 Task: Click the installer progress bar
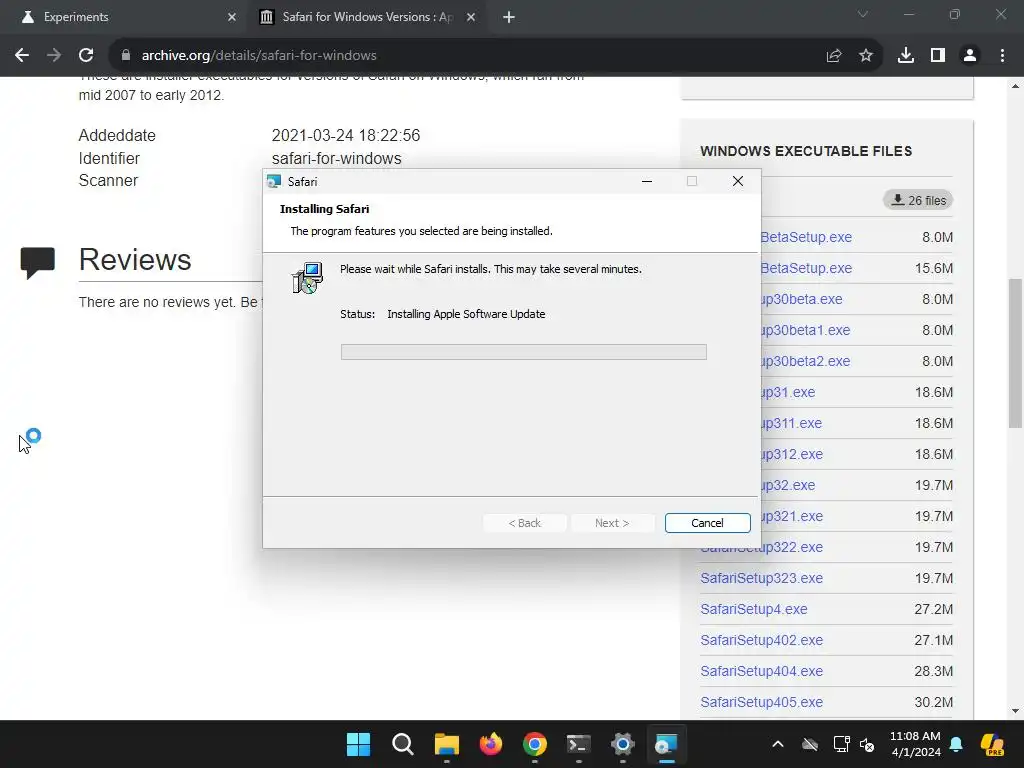523,352
